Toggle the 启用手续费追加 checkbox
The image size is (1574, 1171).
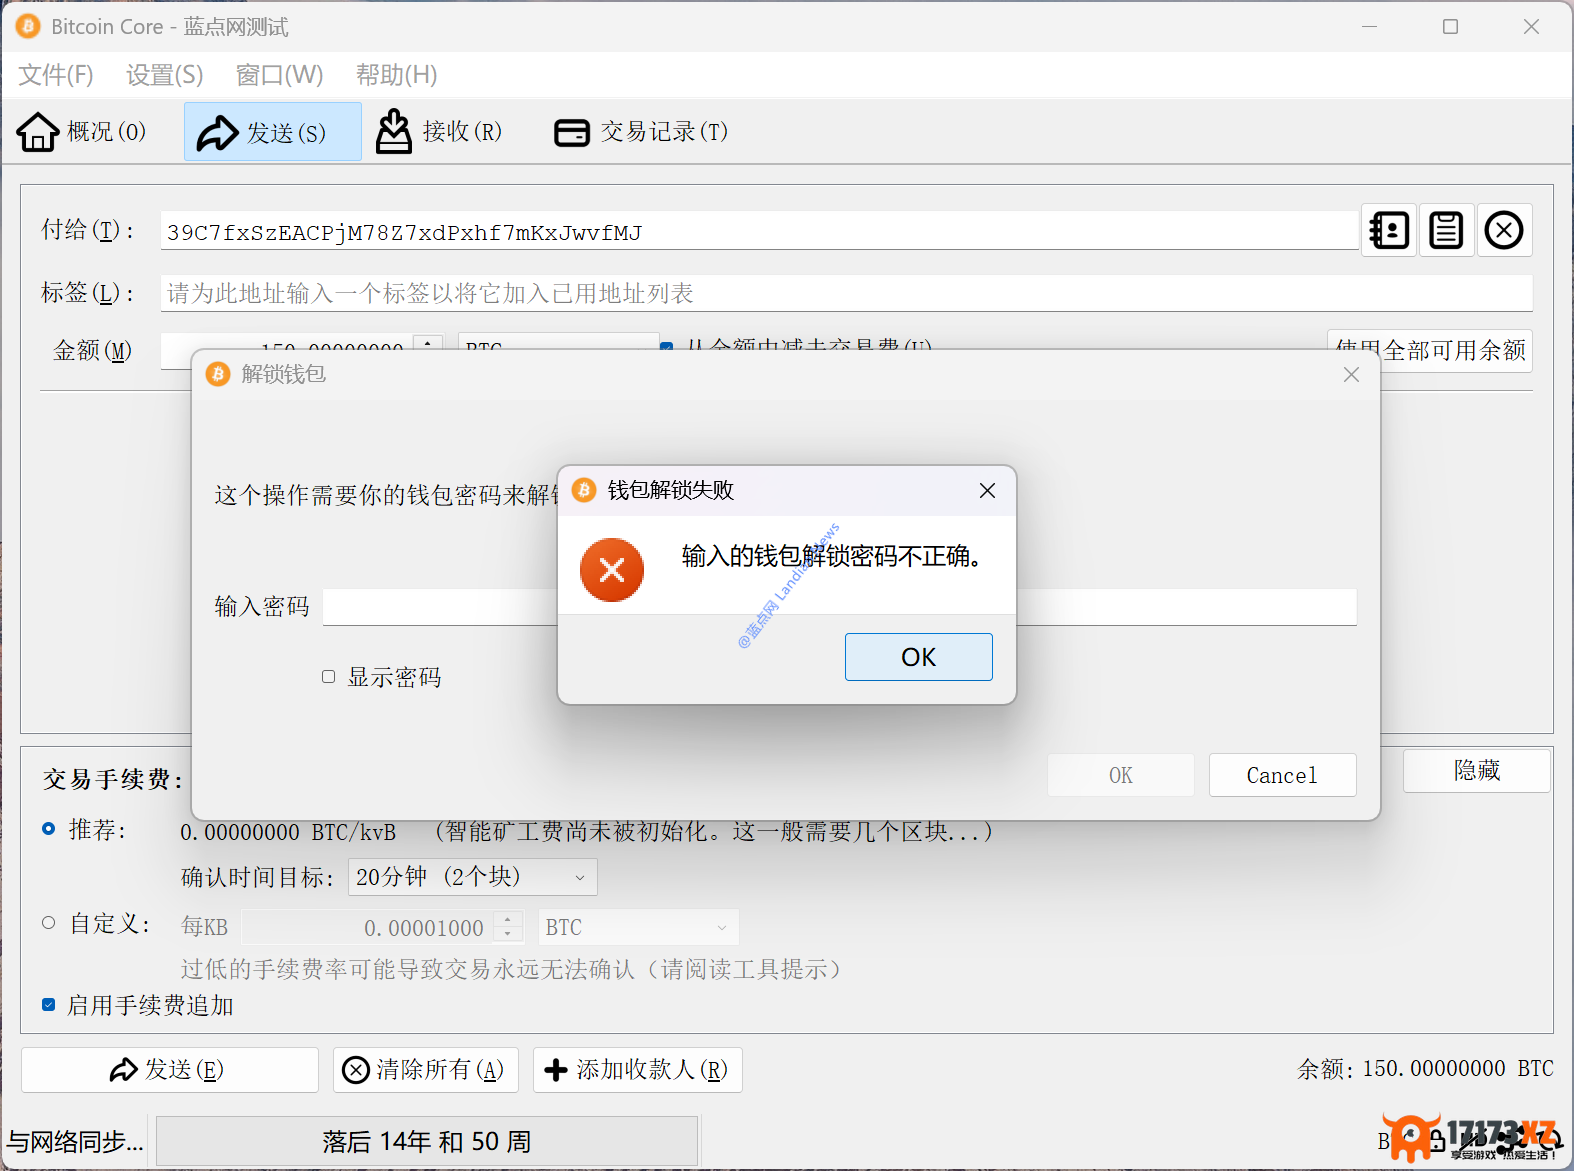click(x=48, y=1005)
